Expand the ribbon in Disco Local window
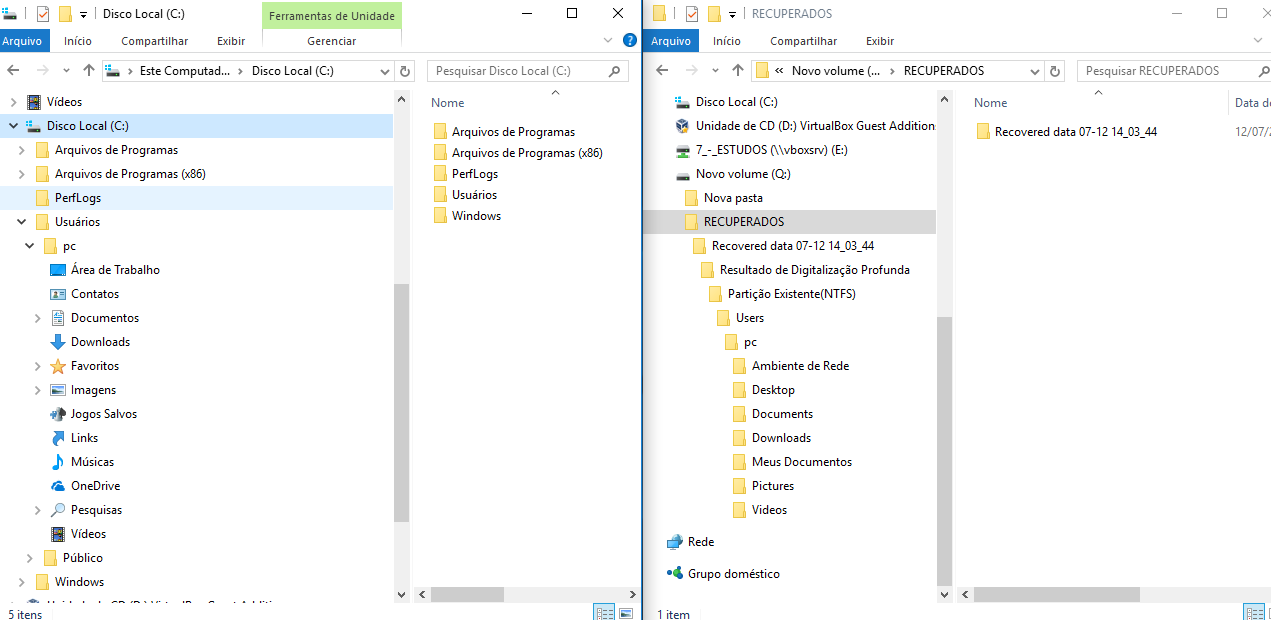Screen dimensions: 1271x620 coord(608,40)
